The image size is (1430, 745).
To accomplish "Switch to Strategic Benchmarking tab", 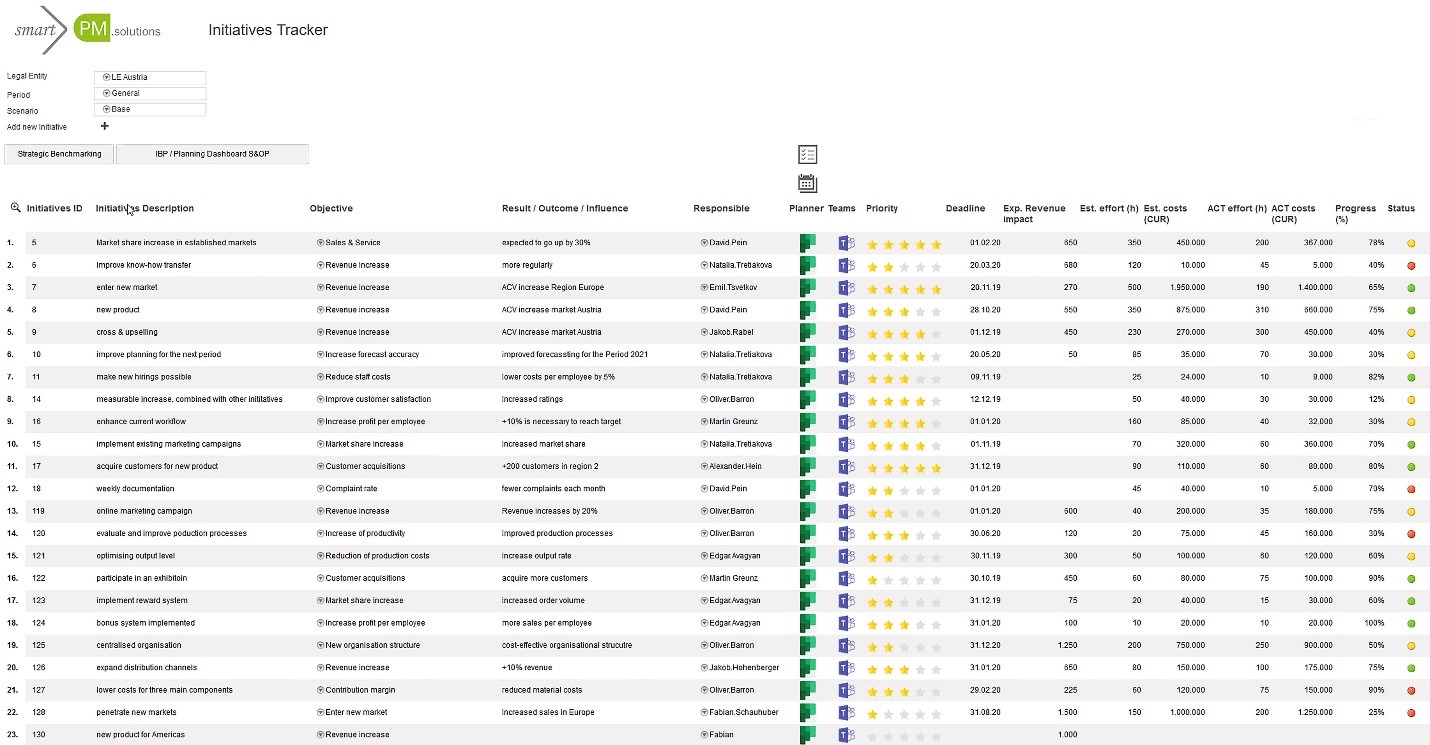I will (x=59, y=154).
